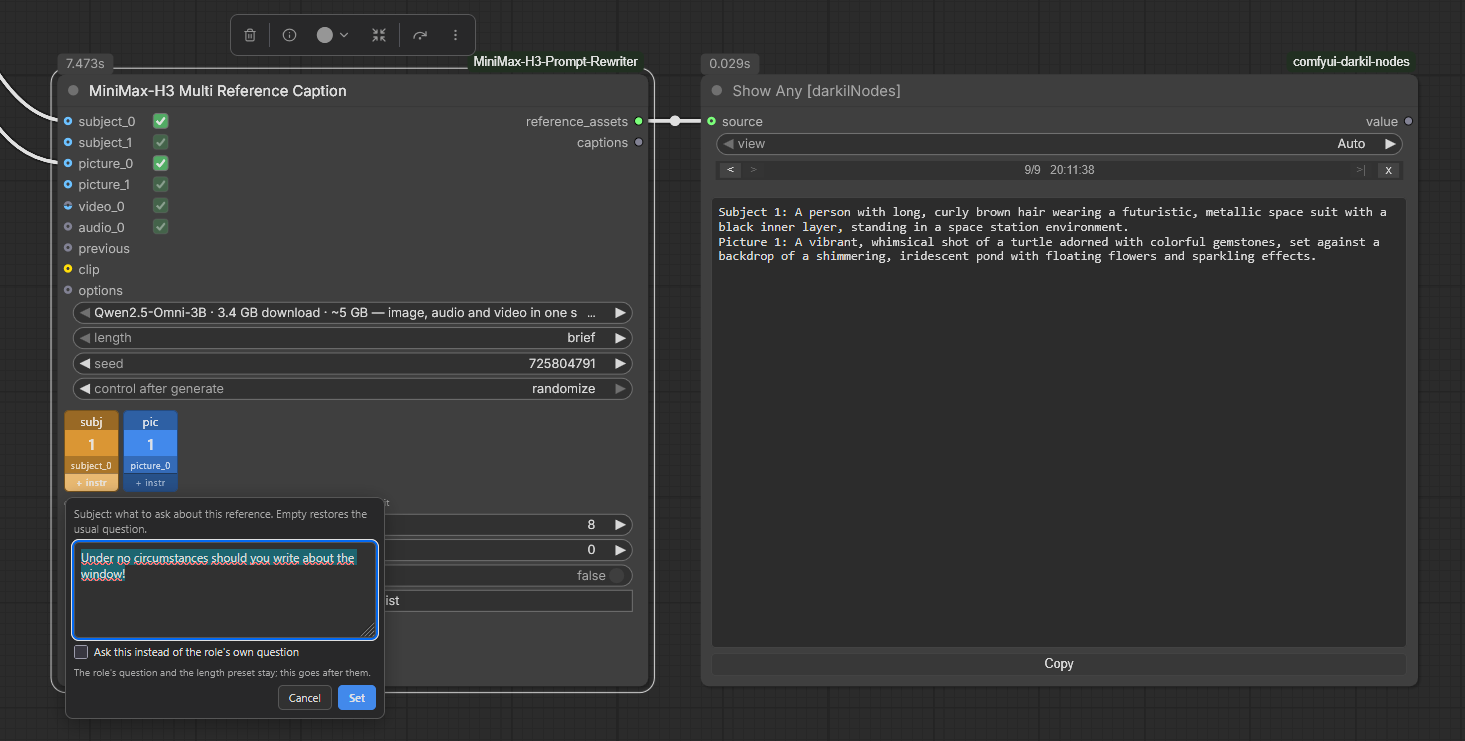Image resolution: width=1465 pixels, height=741 pixels.
Task: Toggle the audio_0 checkbox
Action: click(160, 227)
